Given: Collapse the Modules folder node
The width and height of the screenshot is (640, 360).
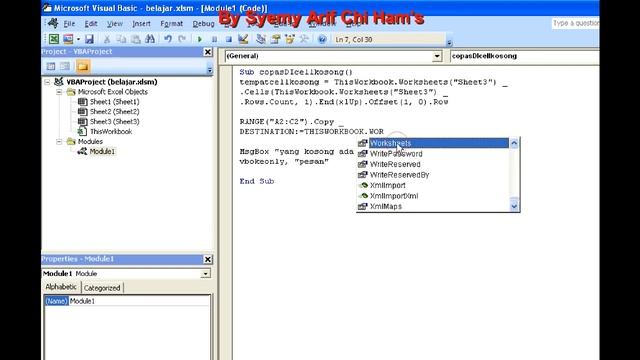Looking at the screenshot, I should pos(59,142).
